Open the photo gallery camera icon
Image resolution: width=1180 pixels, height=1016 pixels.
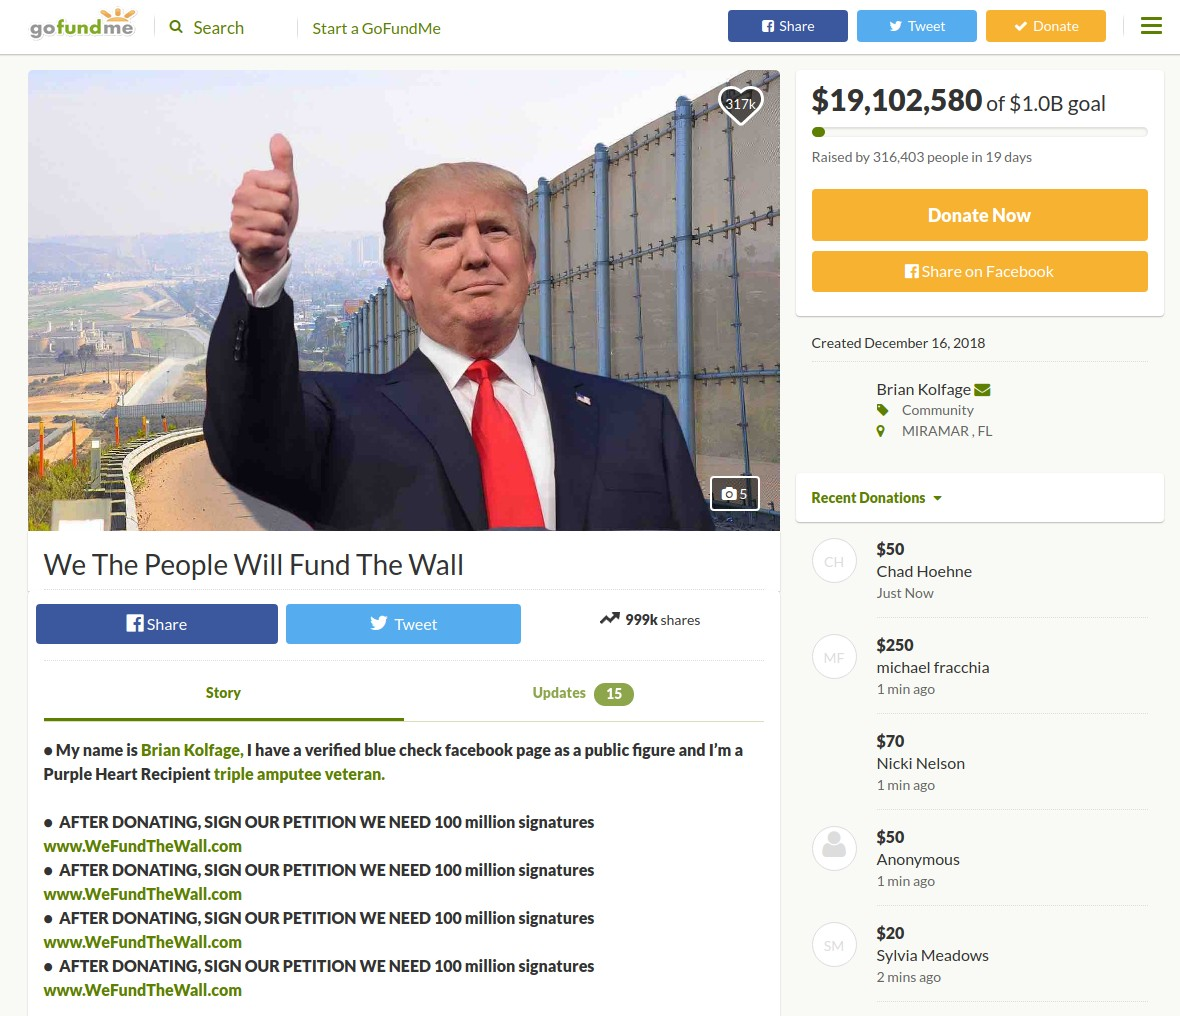(734, 494)
